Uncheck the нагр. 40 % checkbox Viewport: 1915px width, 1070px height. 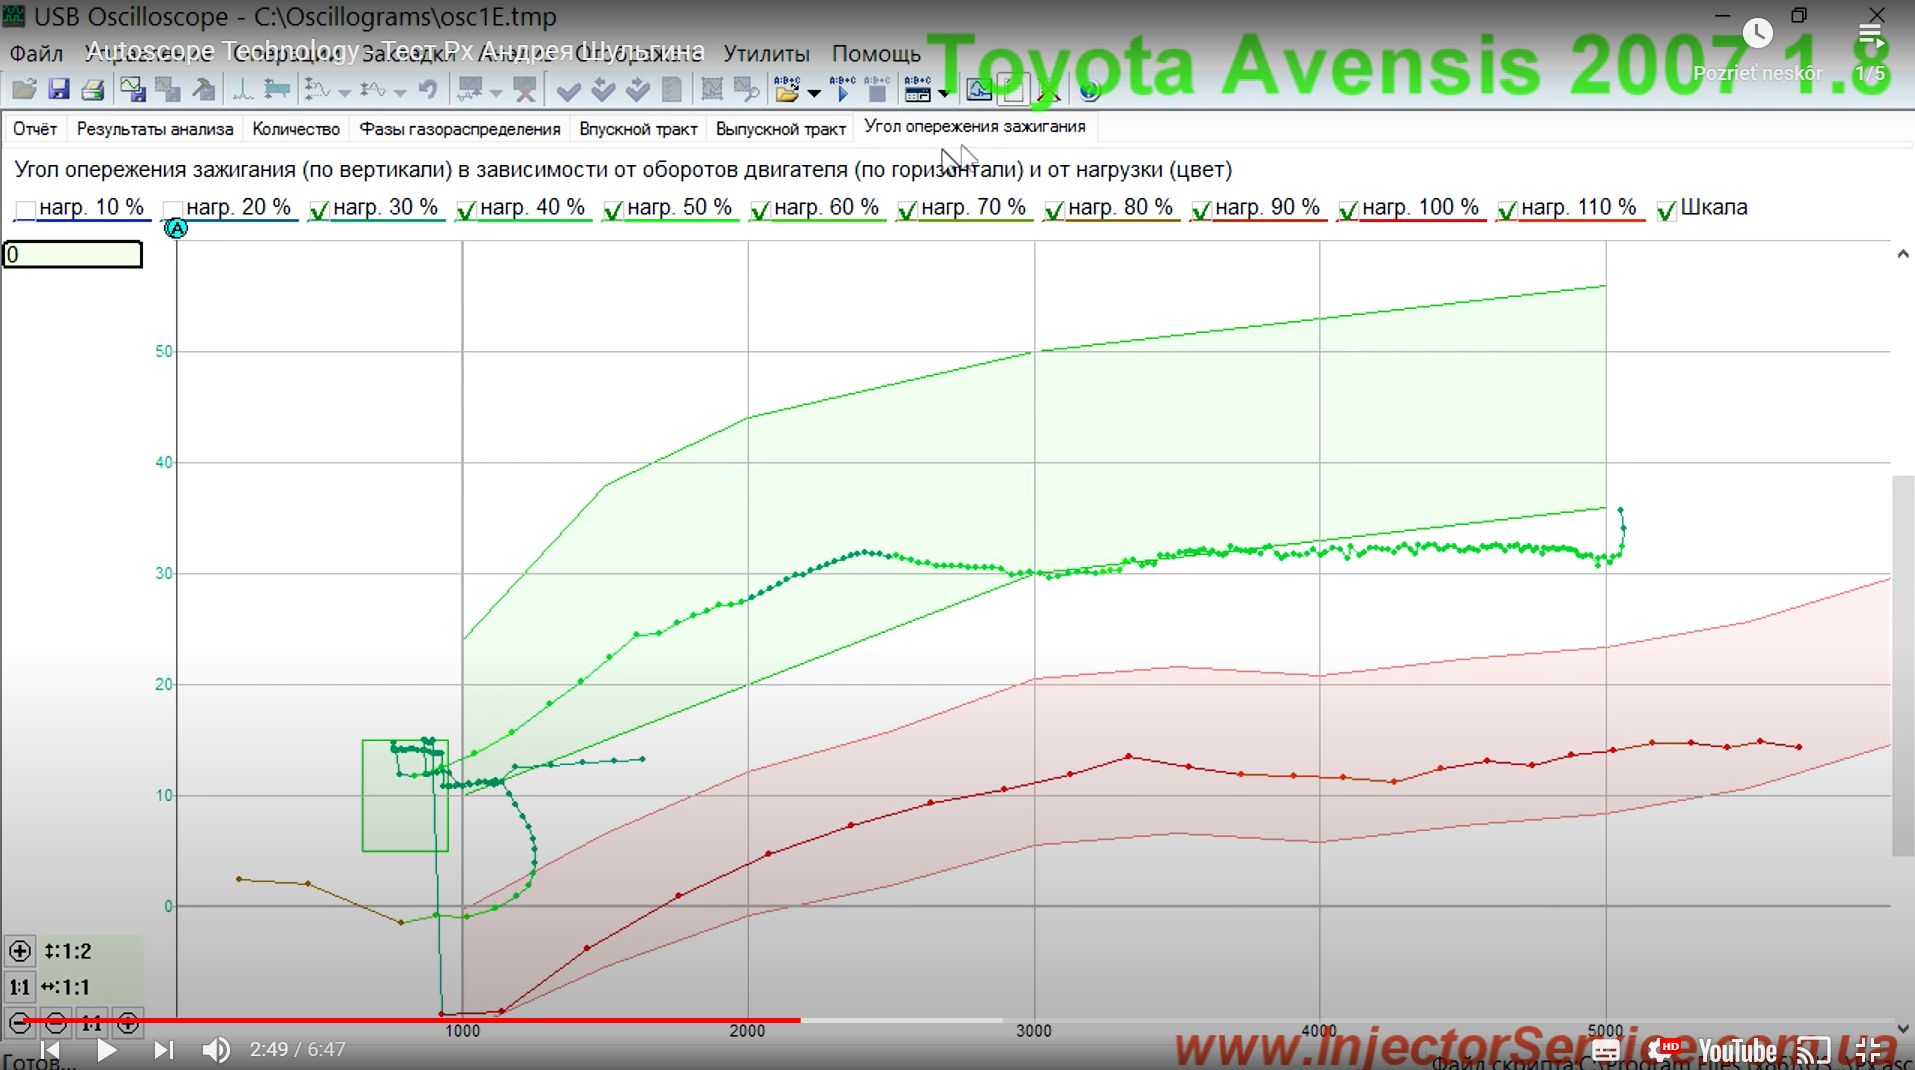[466, 210]
